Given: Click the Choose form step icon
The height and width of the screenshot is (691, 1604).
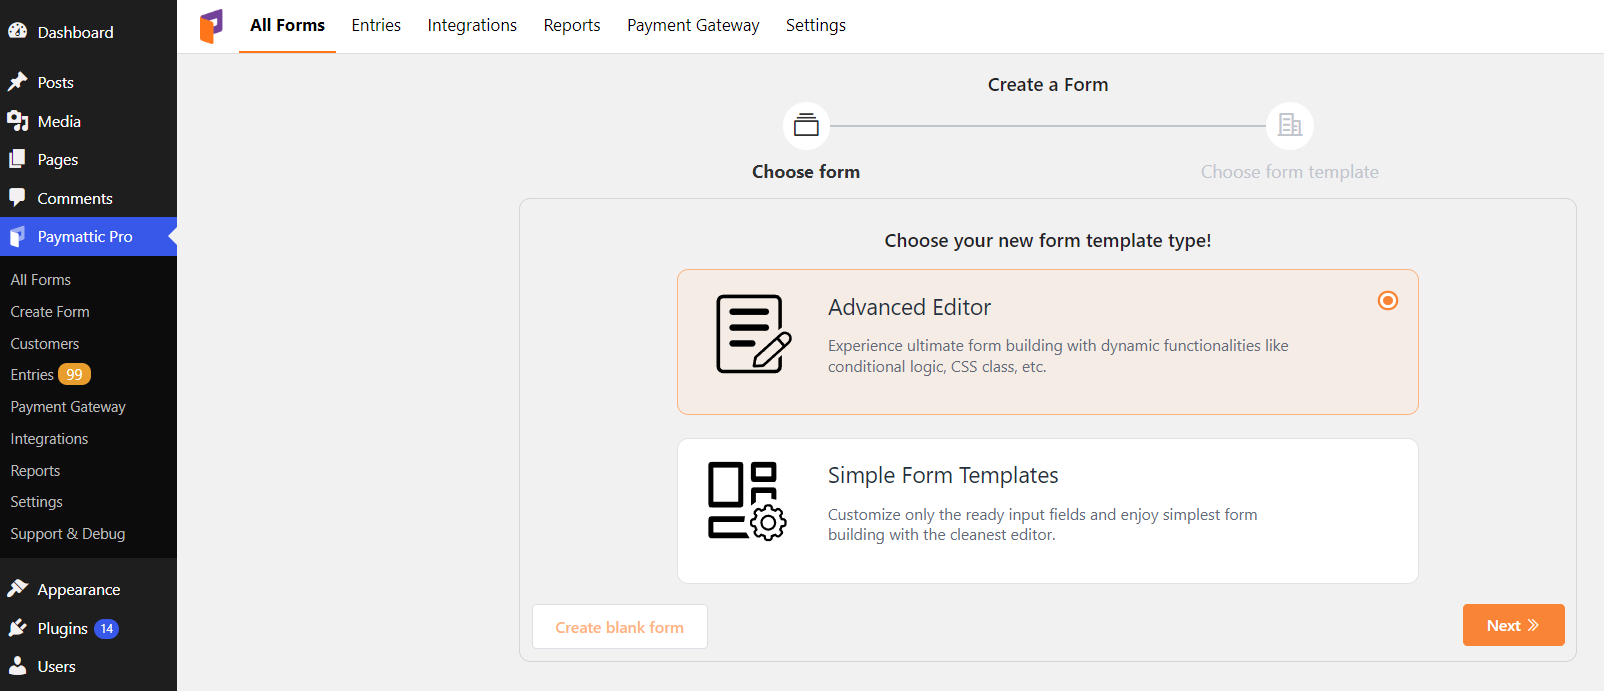Looking at the screenshot, I should coord(806,125).
